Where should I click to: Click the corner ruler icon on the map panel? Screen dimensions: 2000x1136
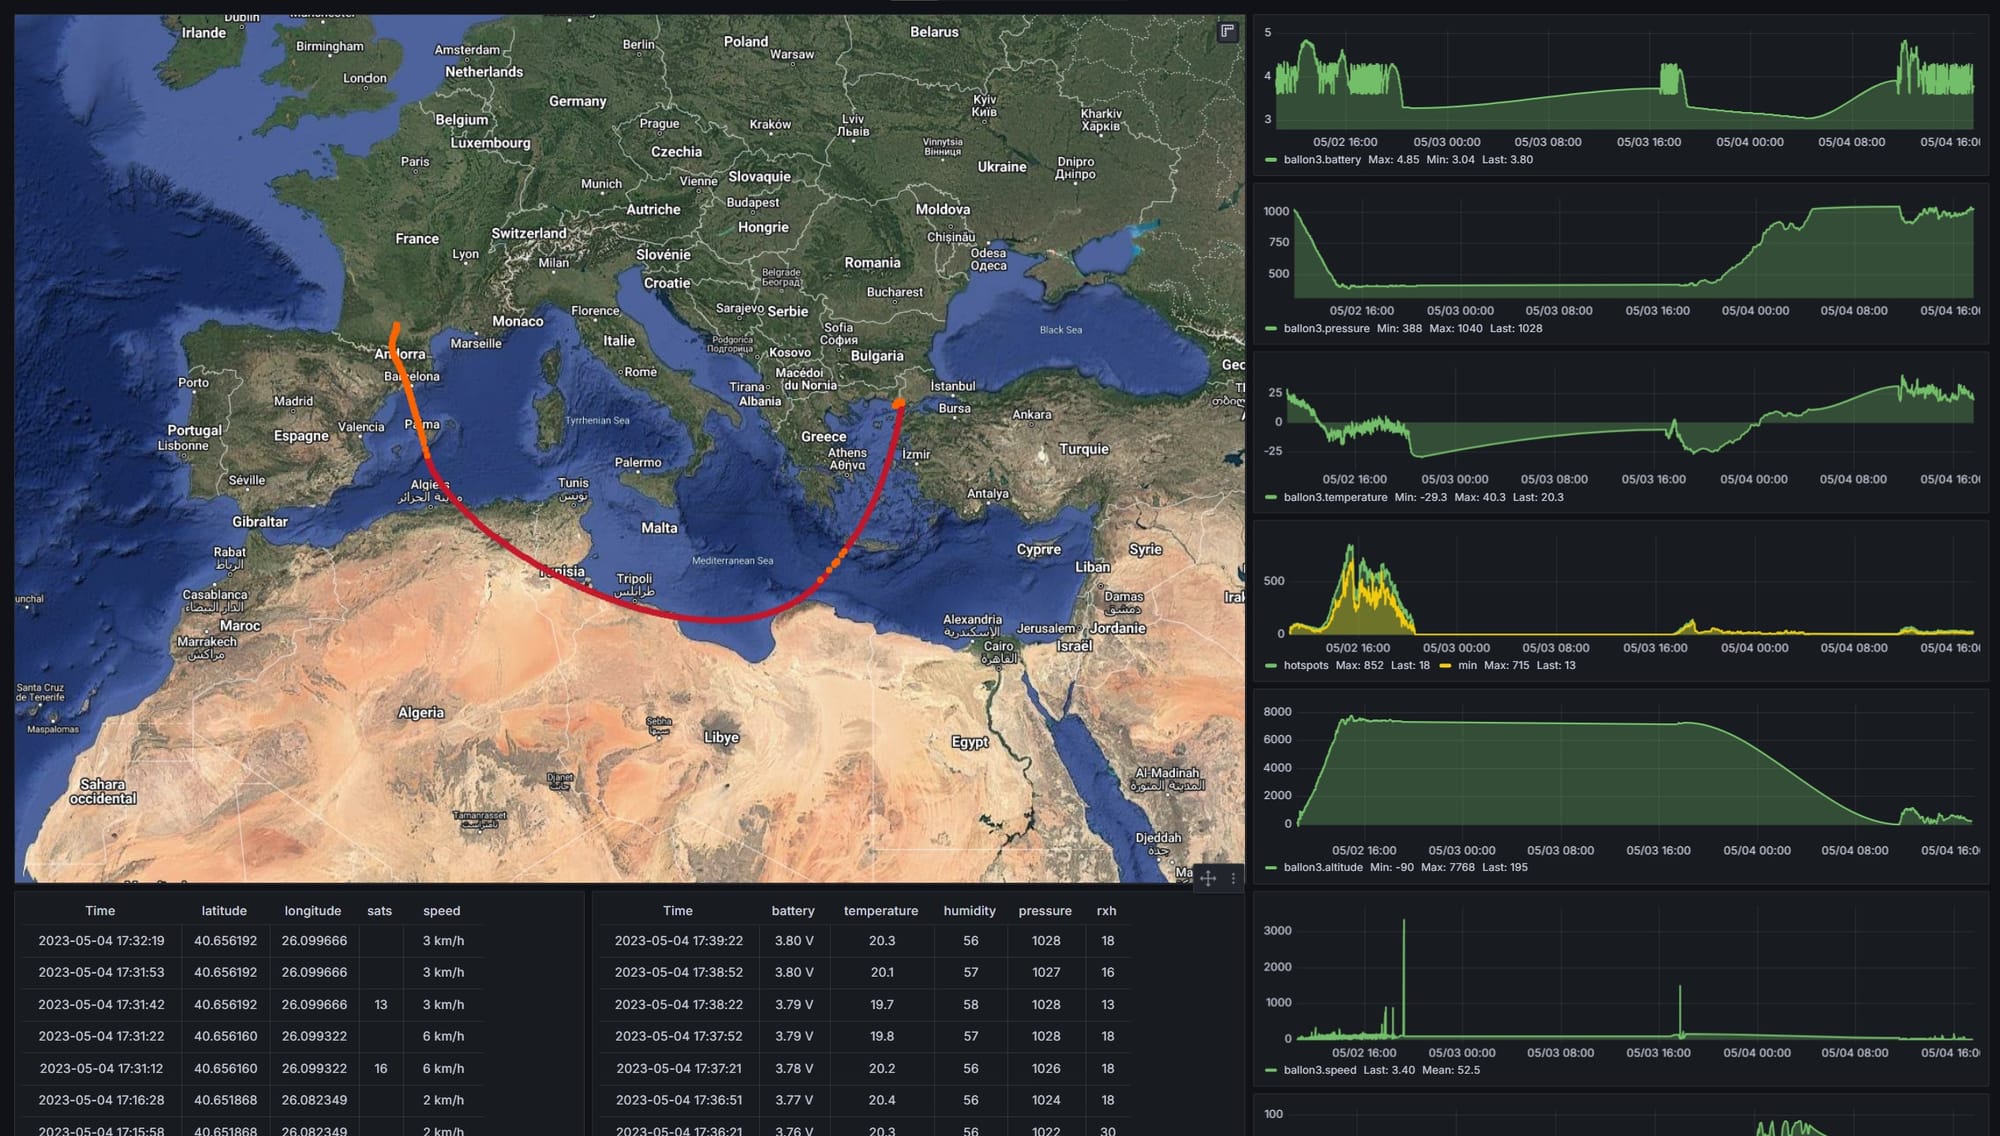(x=1226, y=33)
